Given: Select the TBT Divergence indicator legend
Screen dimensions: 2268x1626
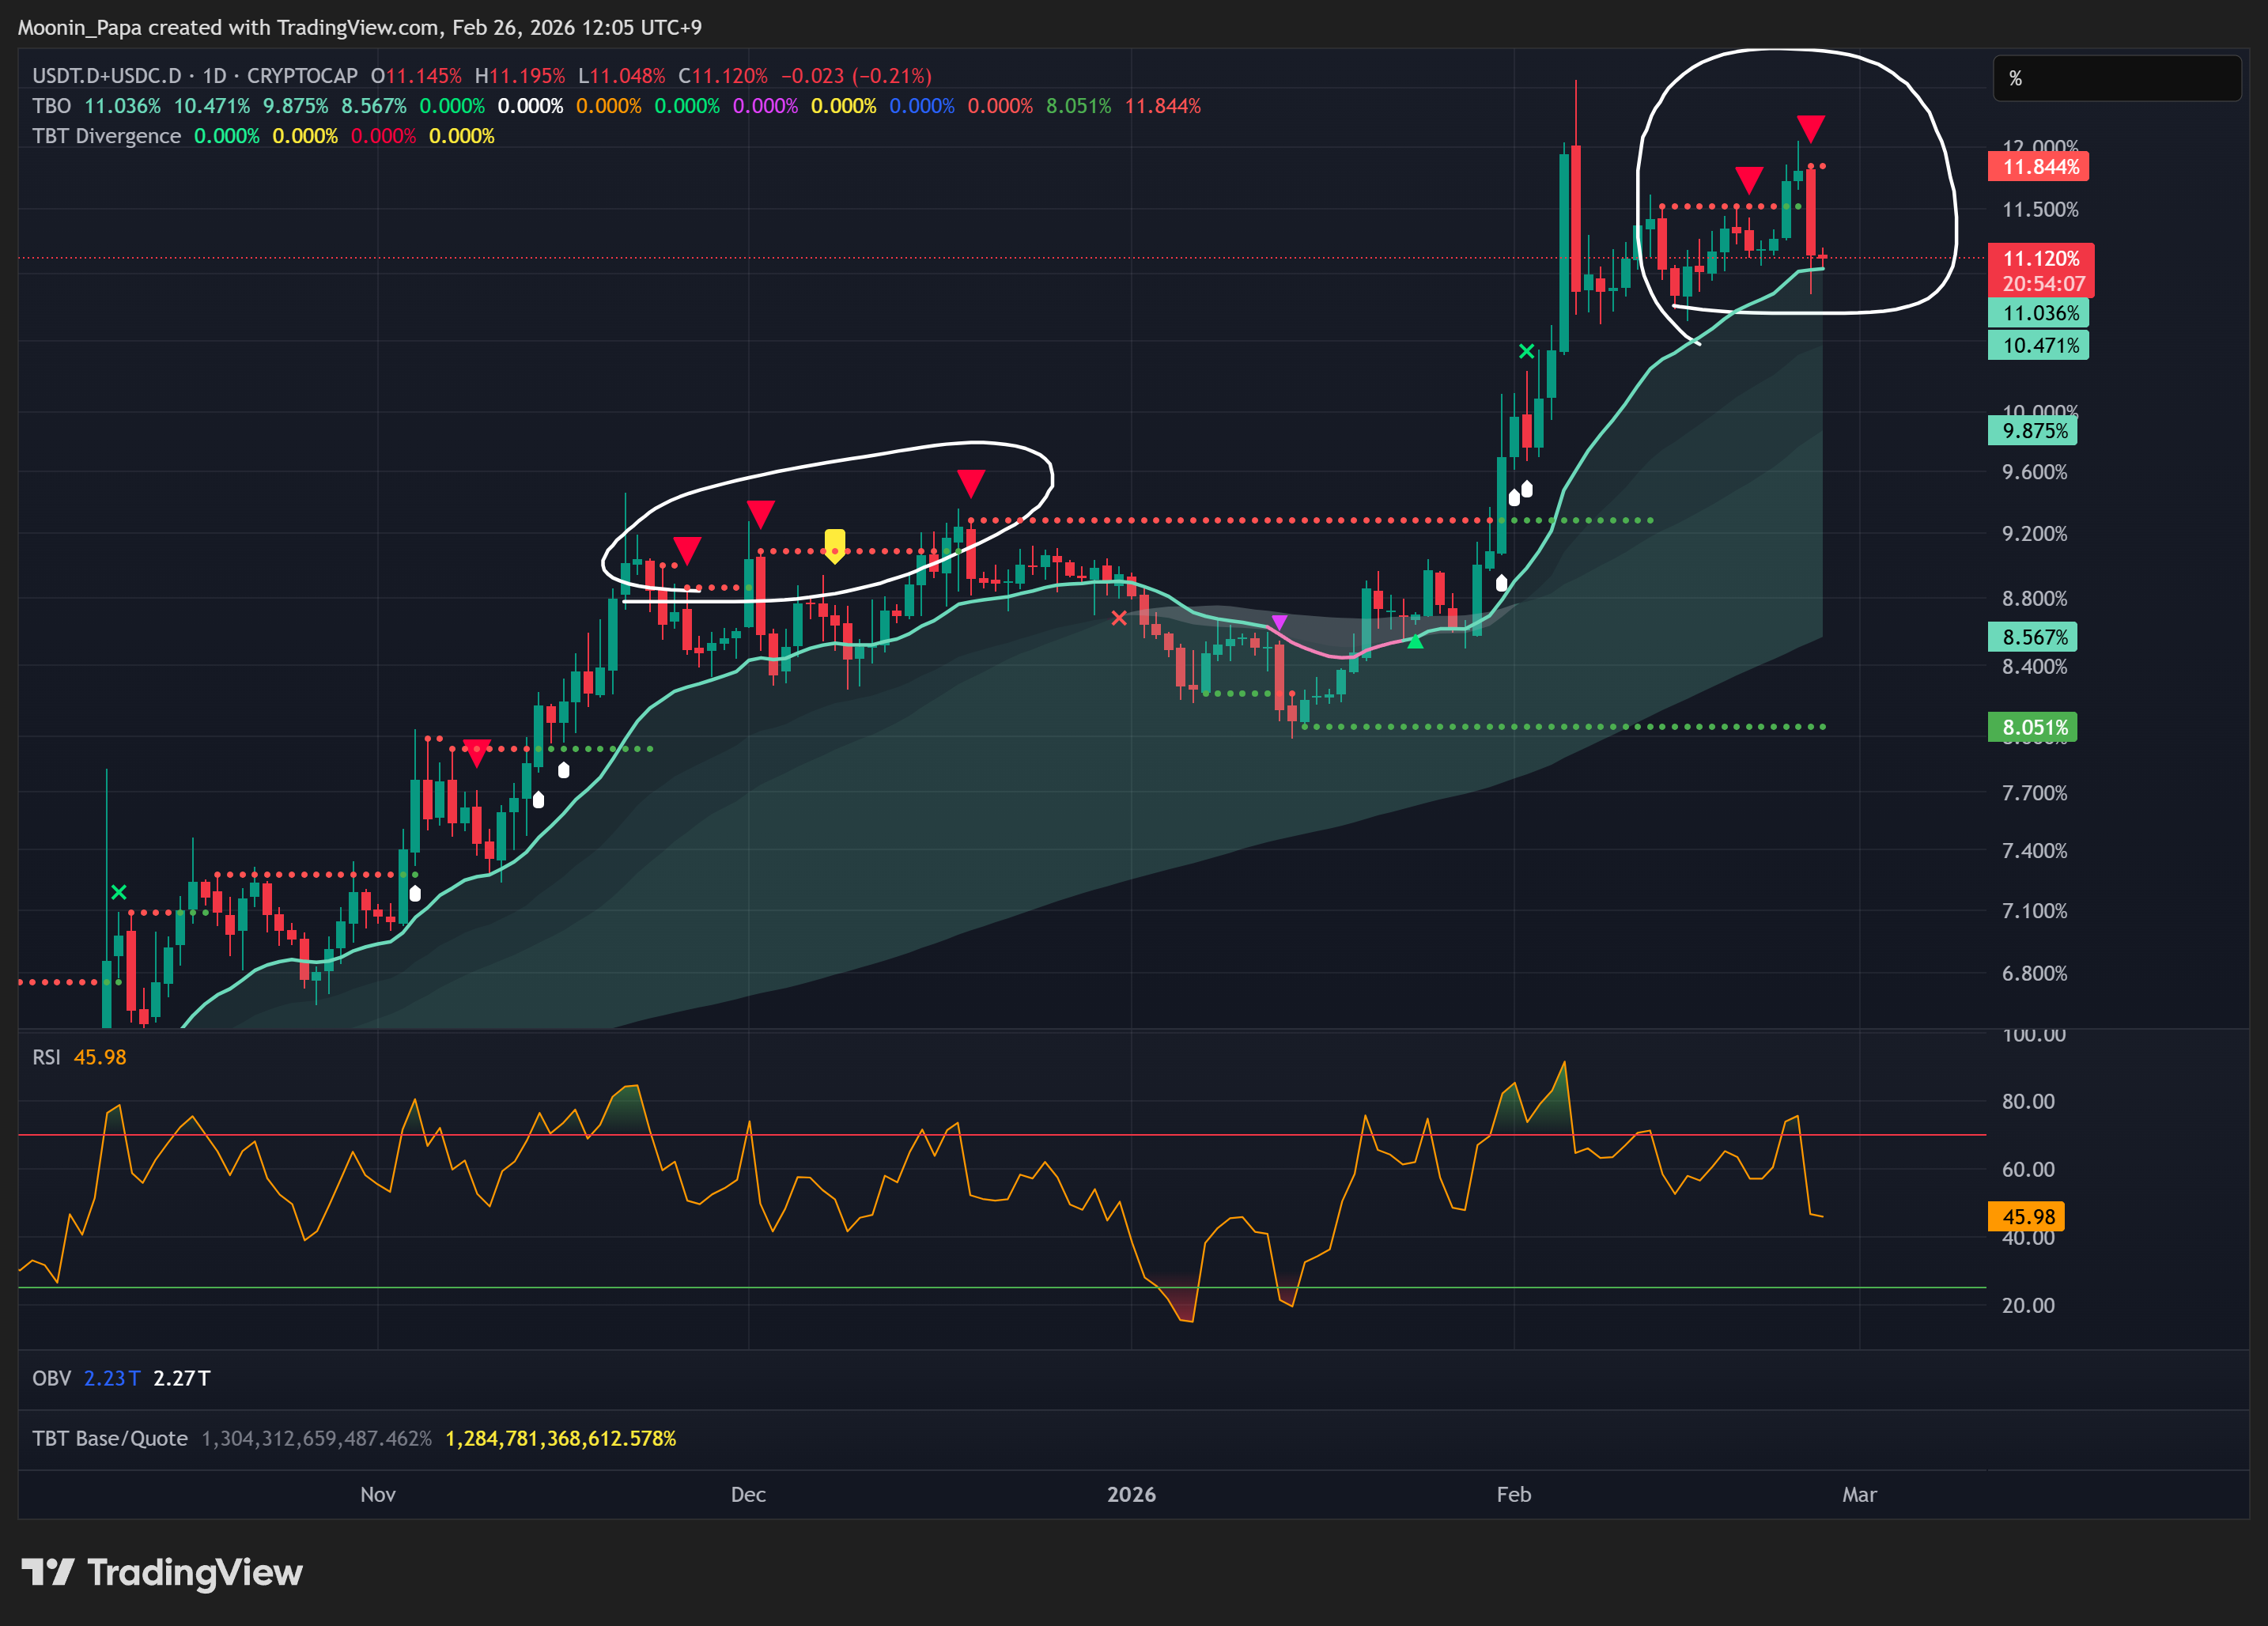Looking at the screenshot, I should tap(106, 136).
